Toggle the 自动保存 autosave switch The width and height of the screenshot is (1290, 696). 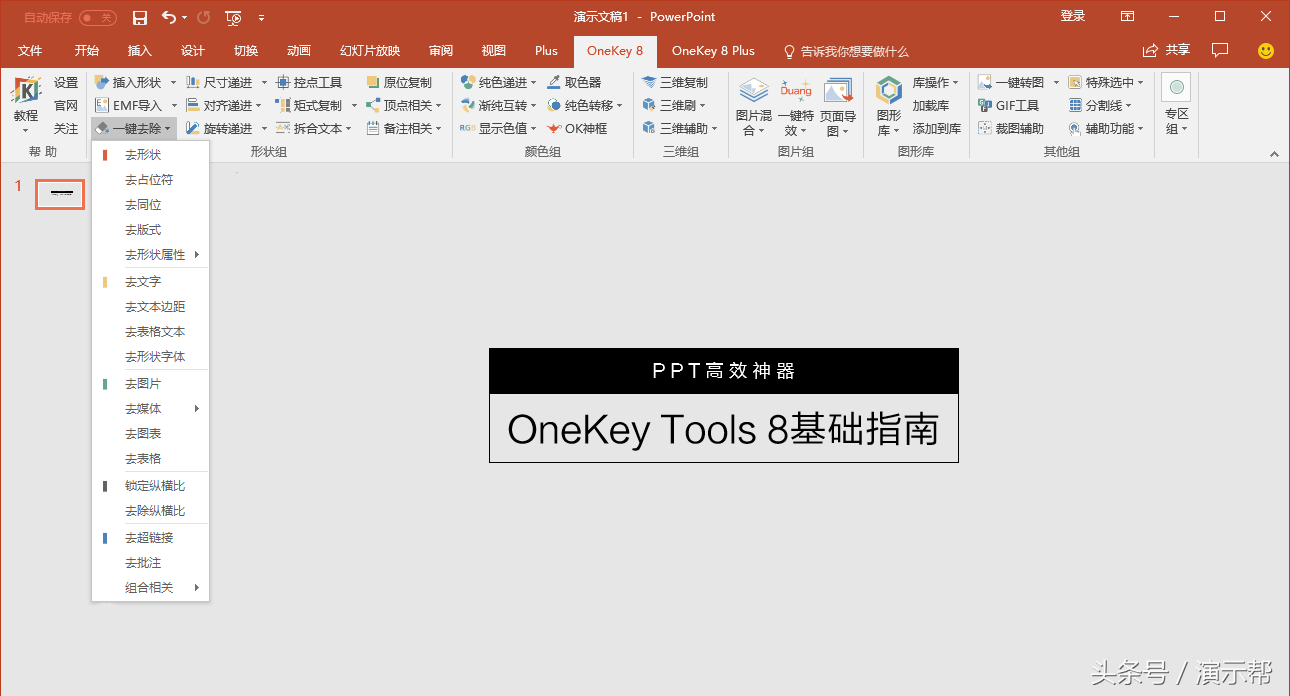[x=97, y=17]
